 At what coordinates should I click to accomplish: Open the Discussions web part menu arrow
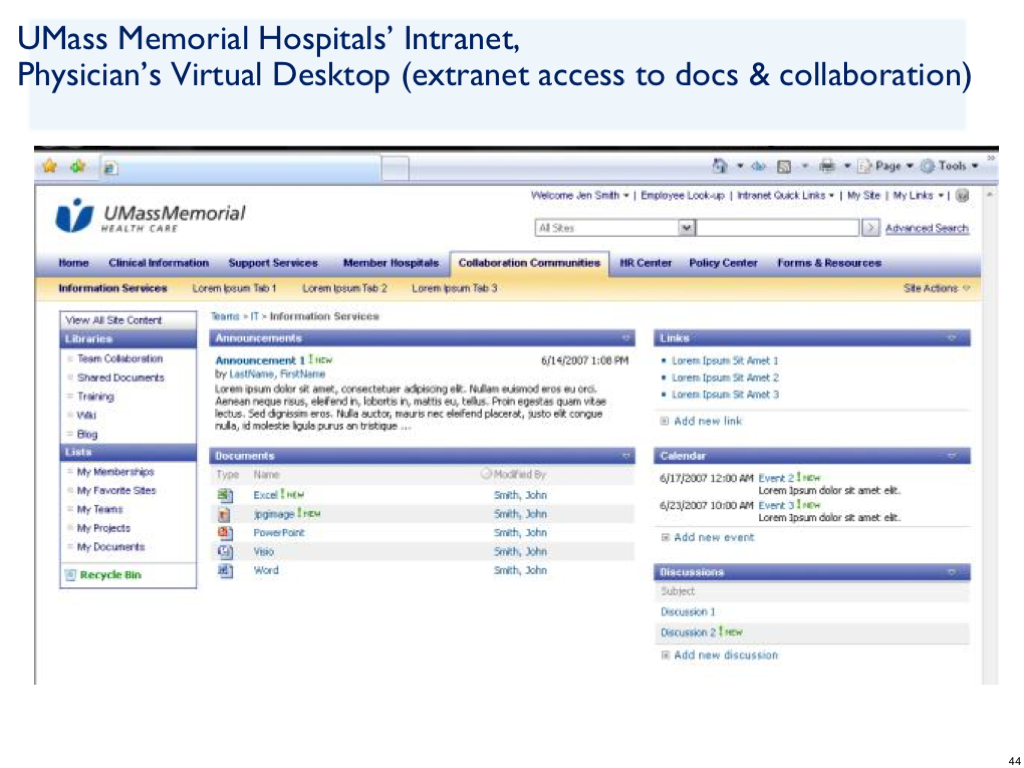952,572
